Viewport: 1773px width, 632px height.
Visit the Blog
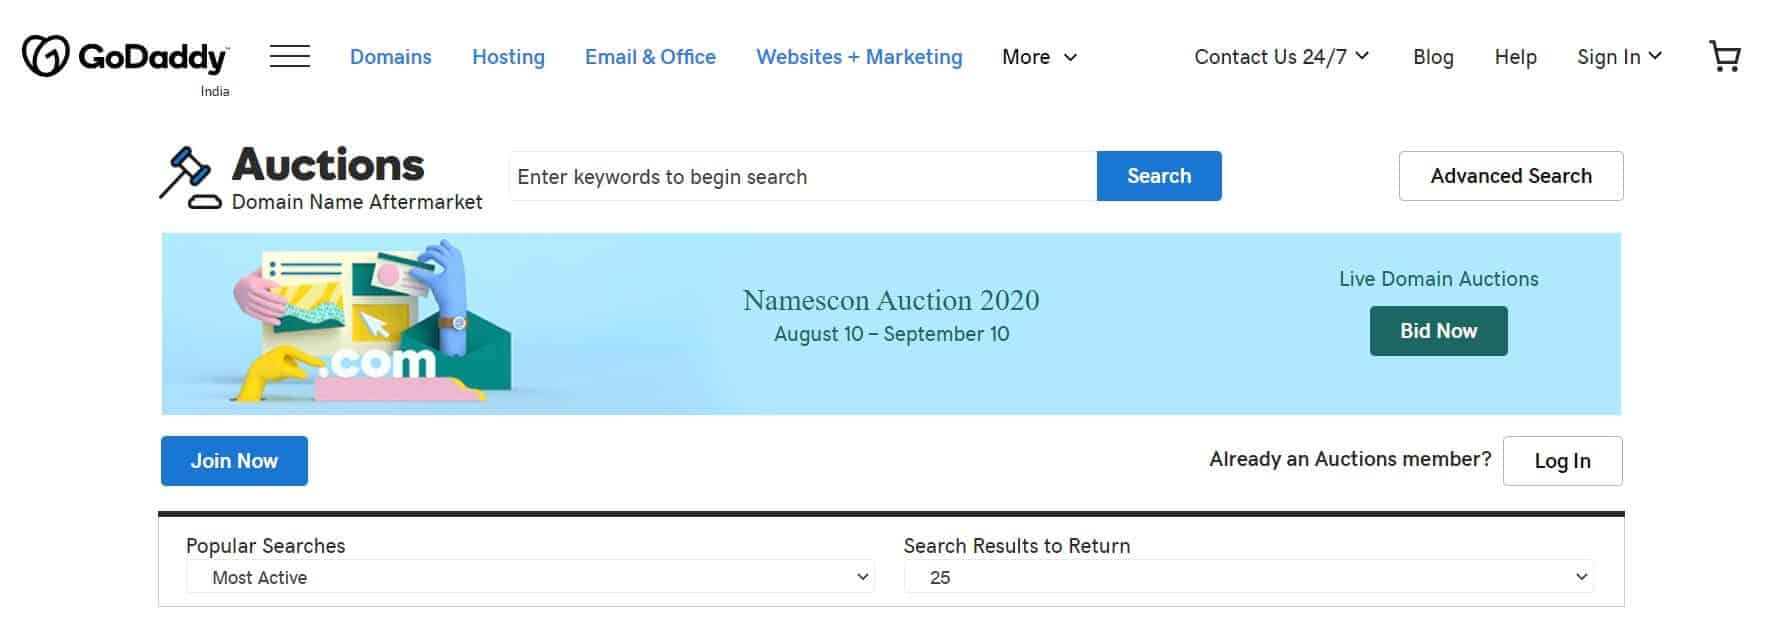(x=1433, y=57)
